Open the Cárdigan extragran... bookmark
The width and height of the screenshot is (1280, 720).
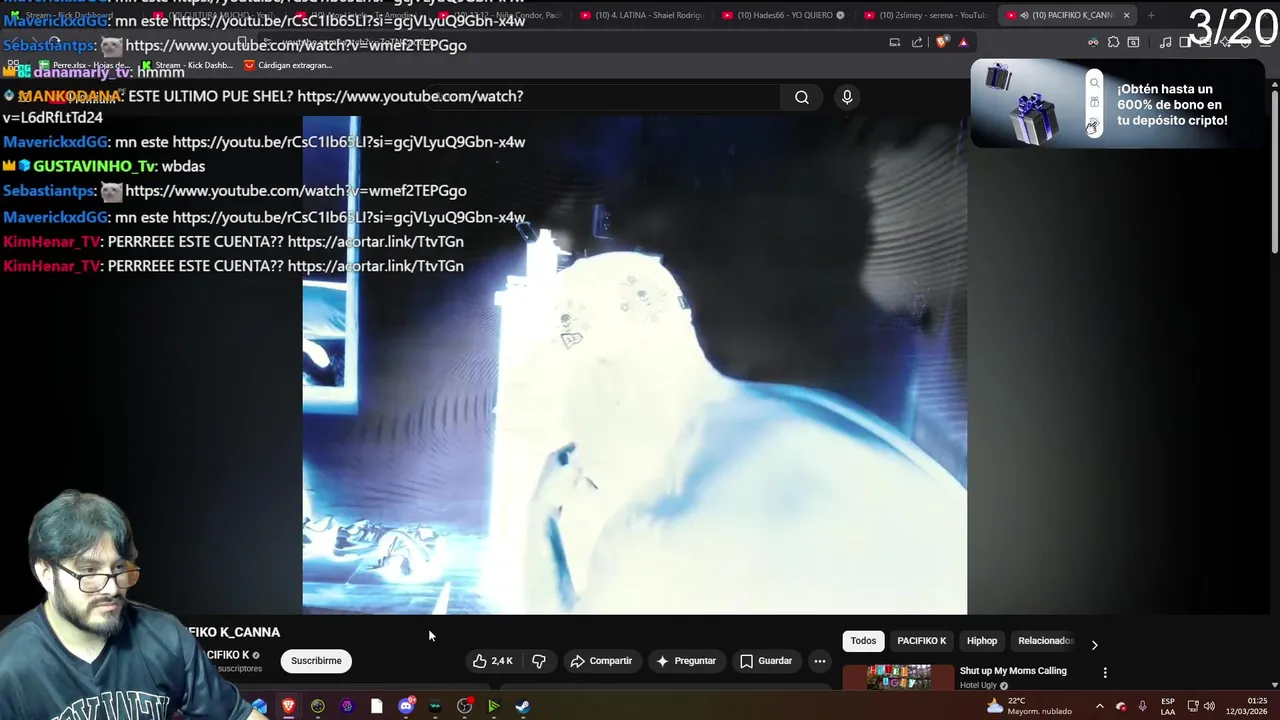click(x=289, y=65)
